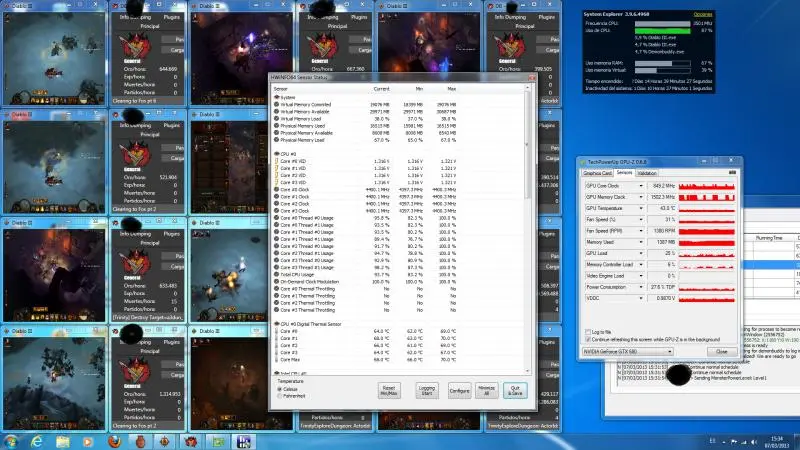Viewport: 800px width, 450px height.
Task: Open the Windows Start menu
Action: [10, 441]
